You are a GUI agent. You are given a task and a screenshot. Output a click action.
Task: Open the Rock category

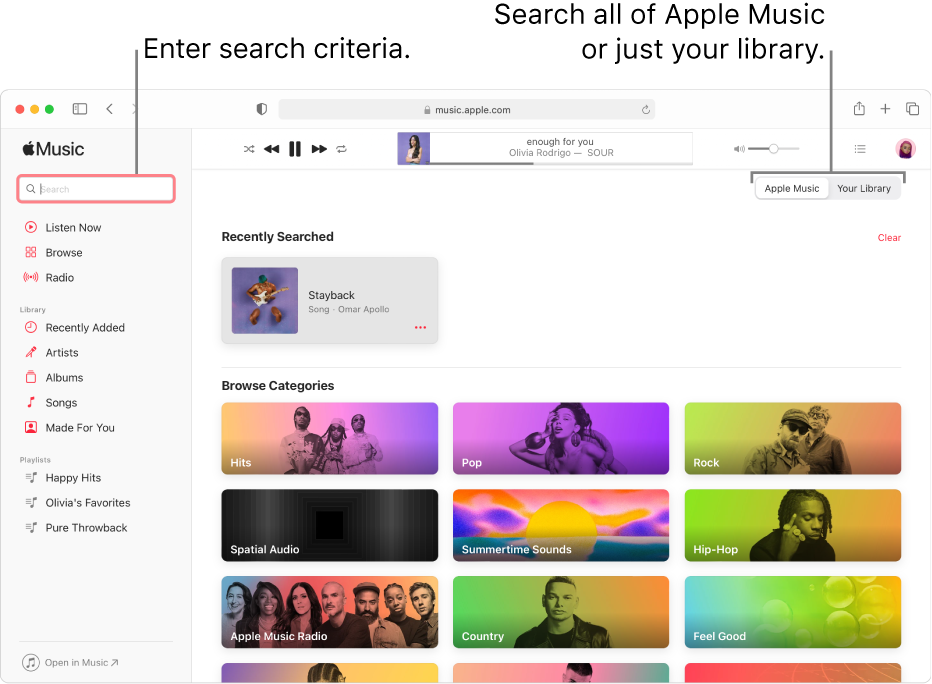point(793,438)
